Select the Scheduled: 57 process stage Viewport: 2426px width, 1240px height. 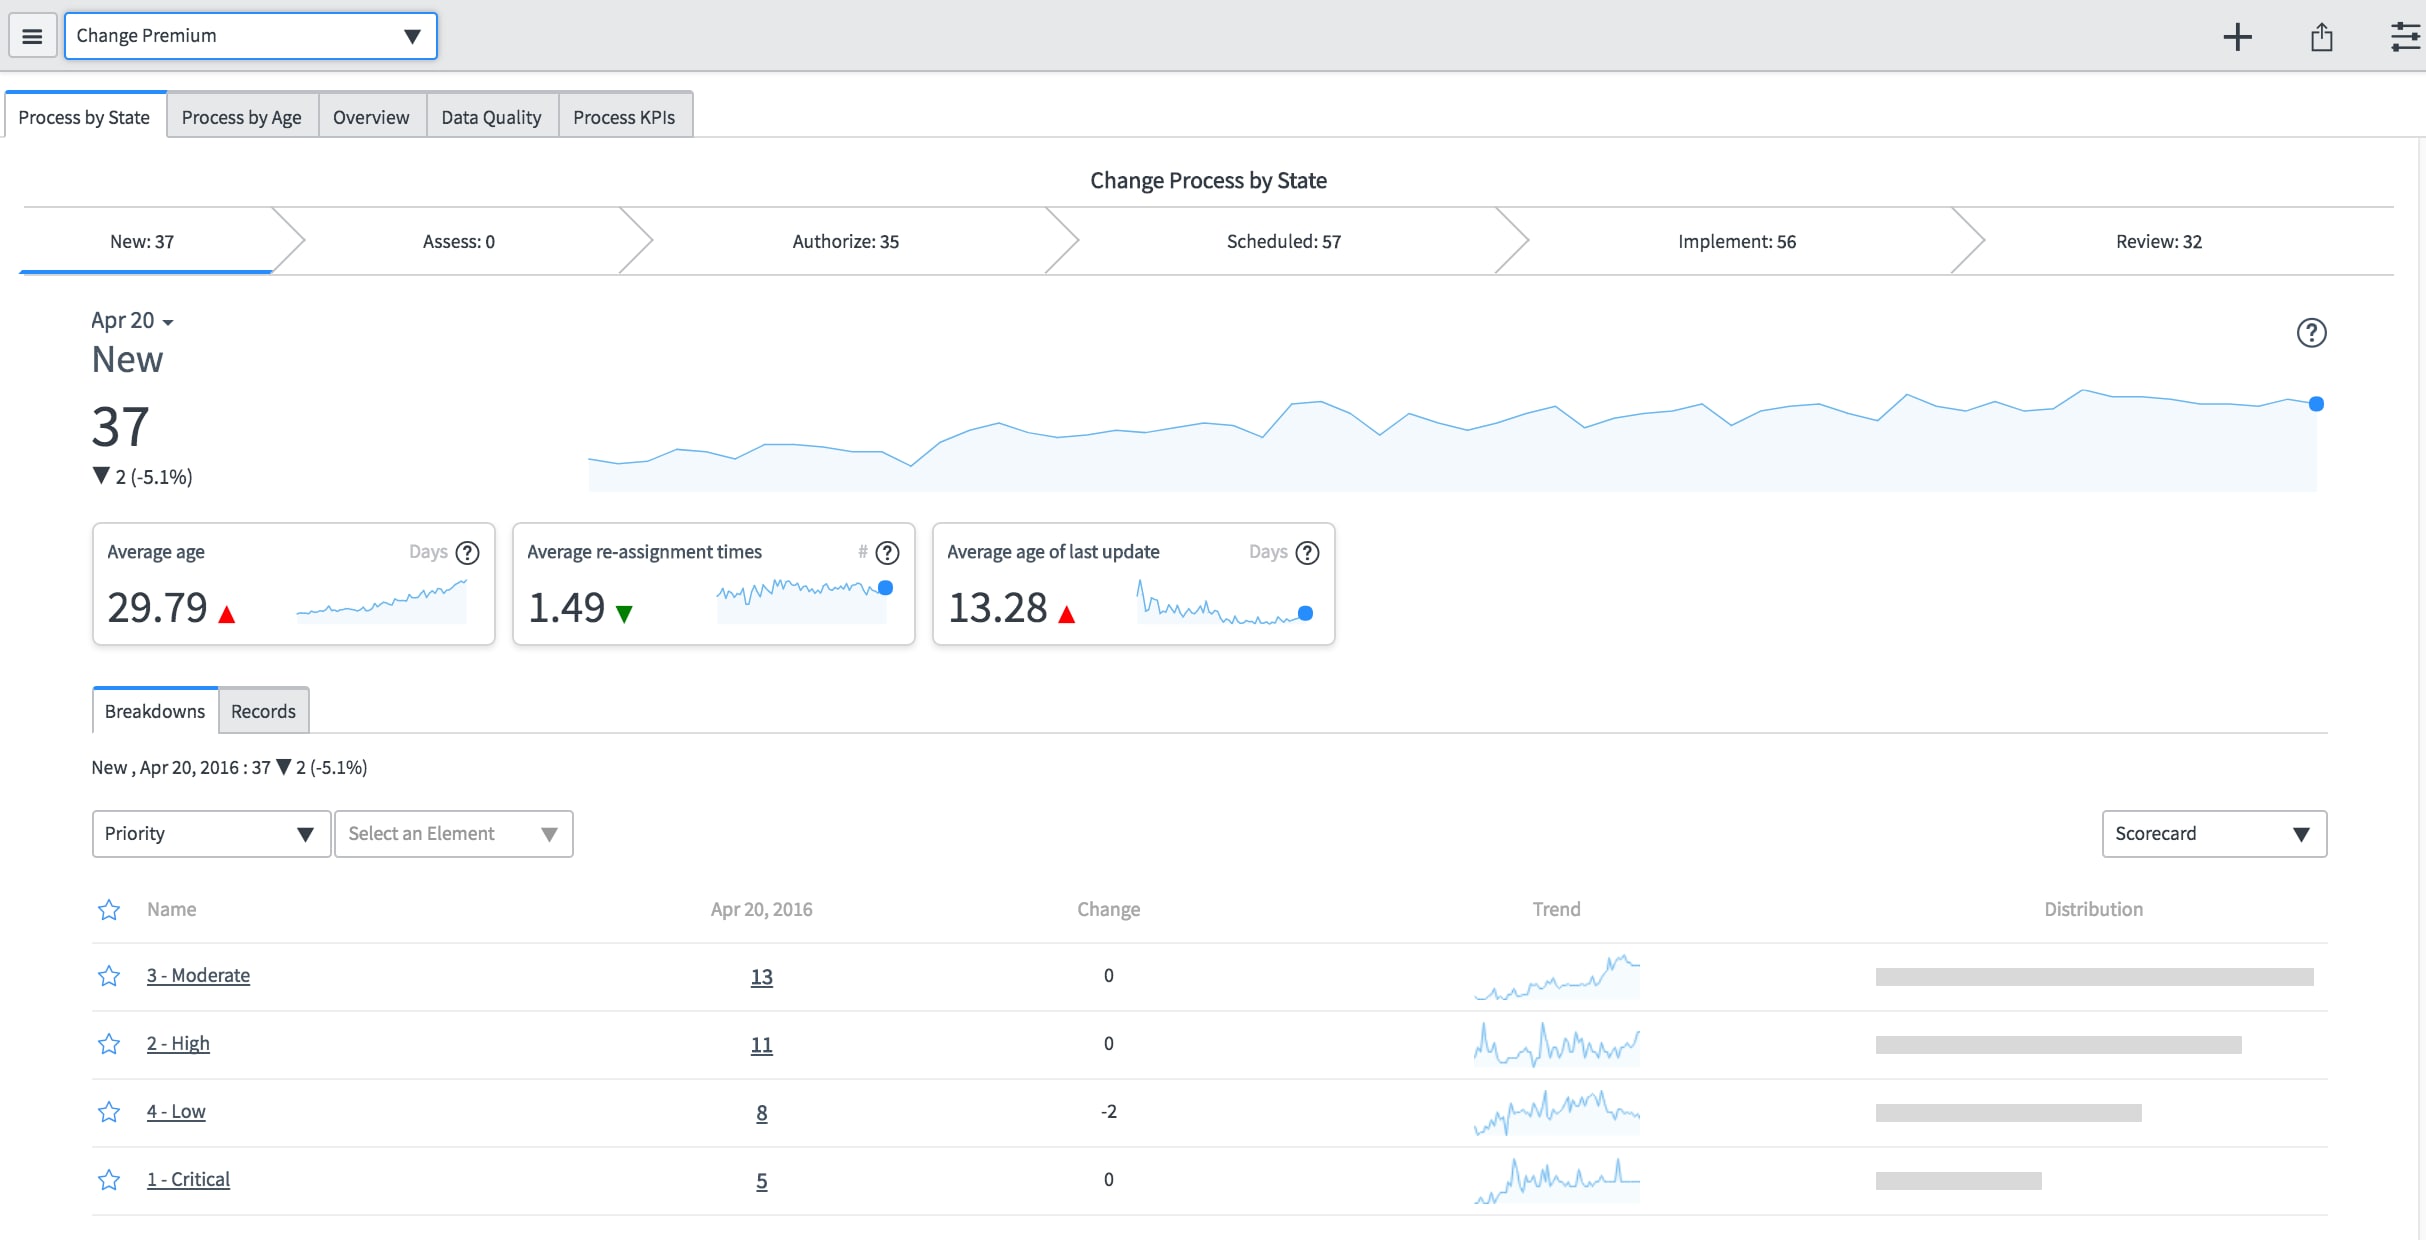(x=1284, y=242)
